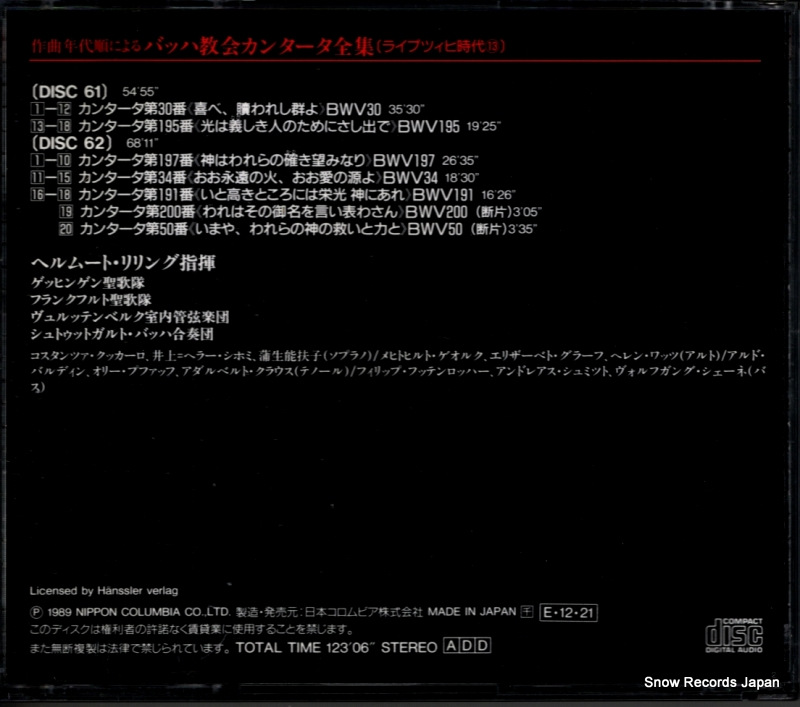Select the DISC 61 heading
Viewport: 800px width, 707px height.
click(70, 92)
